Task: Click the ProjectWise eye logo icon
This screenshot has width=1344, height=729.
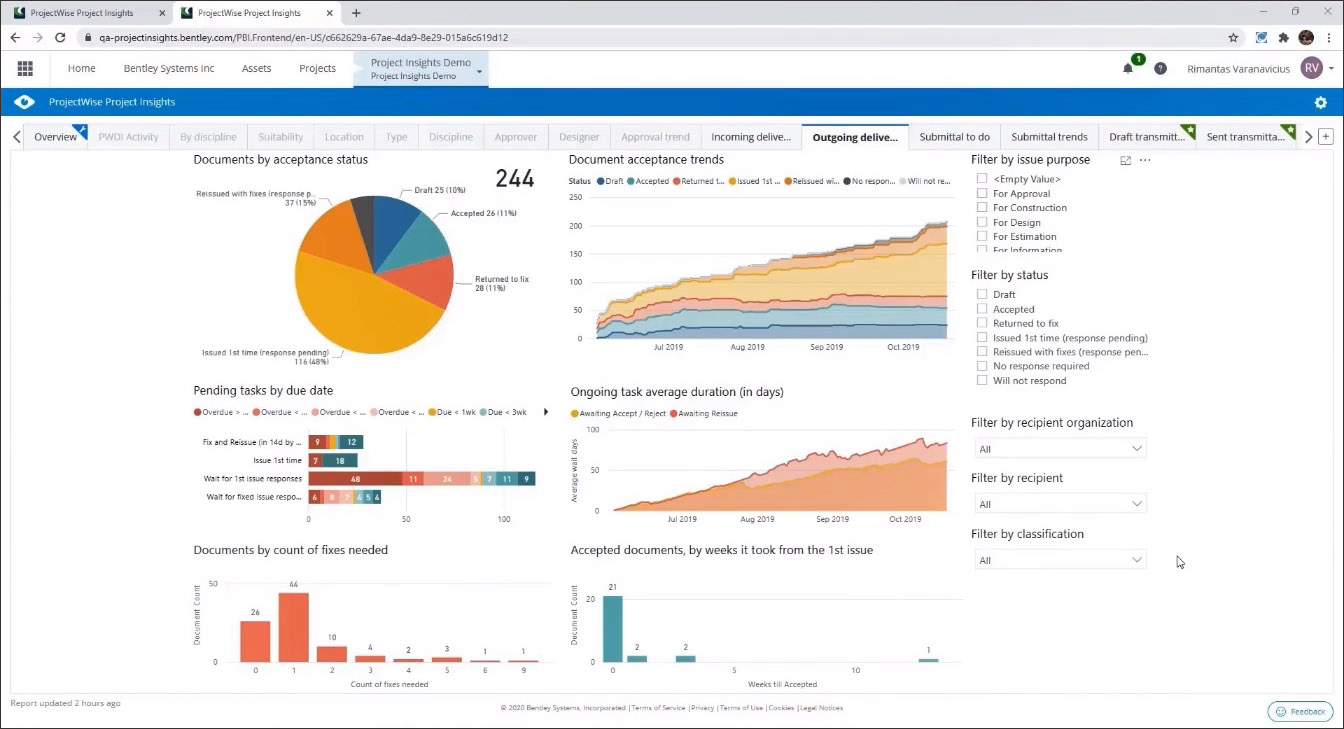Action: coord(25,102)
